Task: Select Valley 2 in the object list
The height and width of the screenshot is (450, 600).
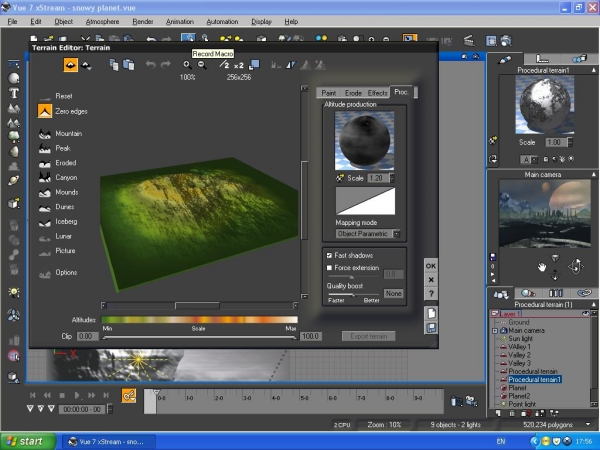Action: tap(519, 355)
